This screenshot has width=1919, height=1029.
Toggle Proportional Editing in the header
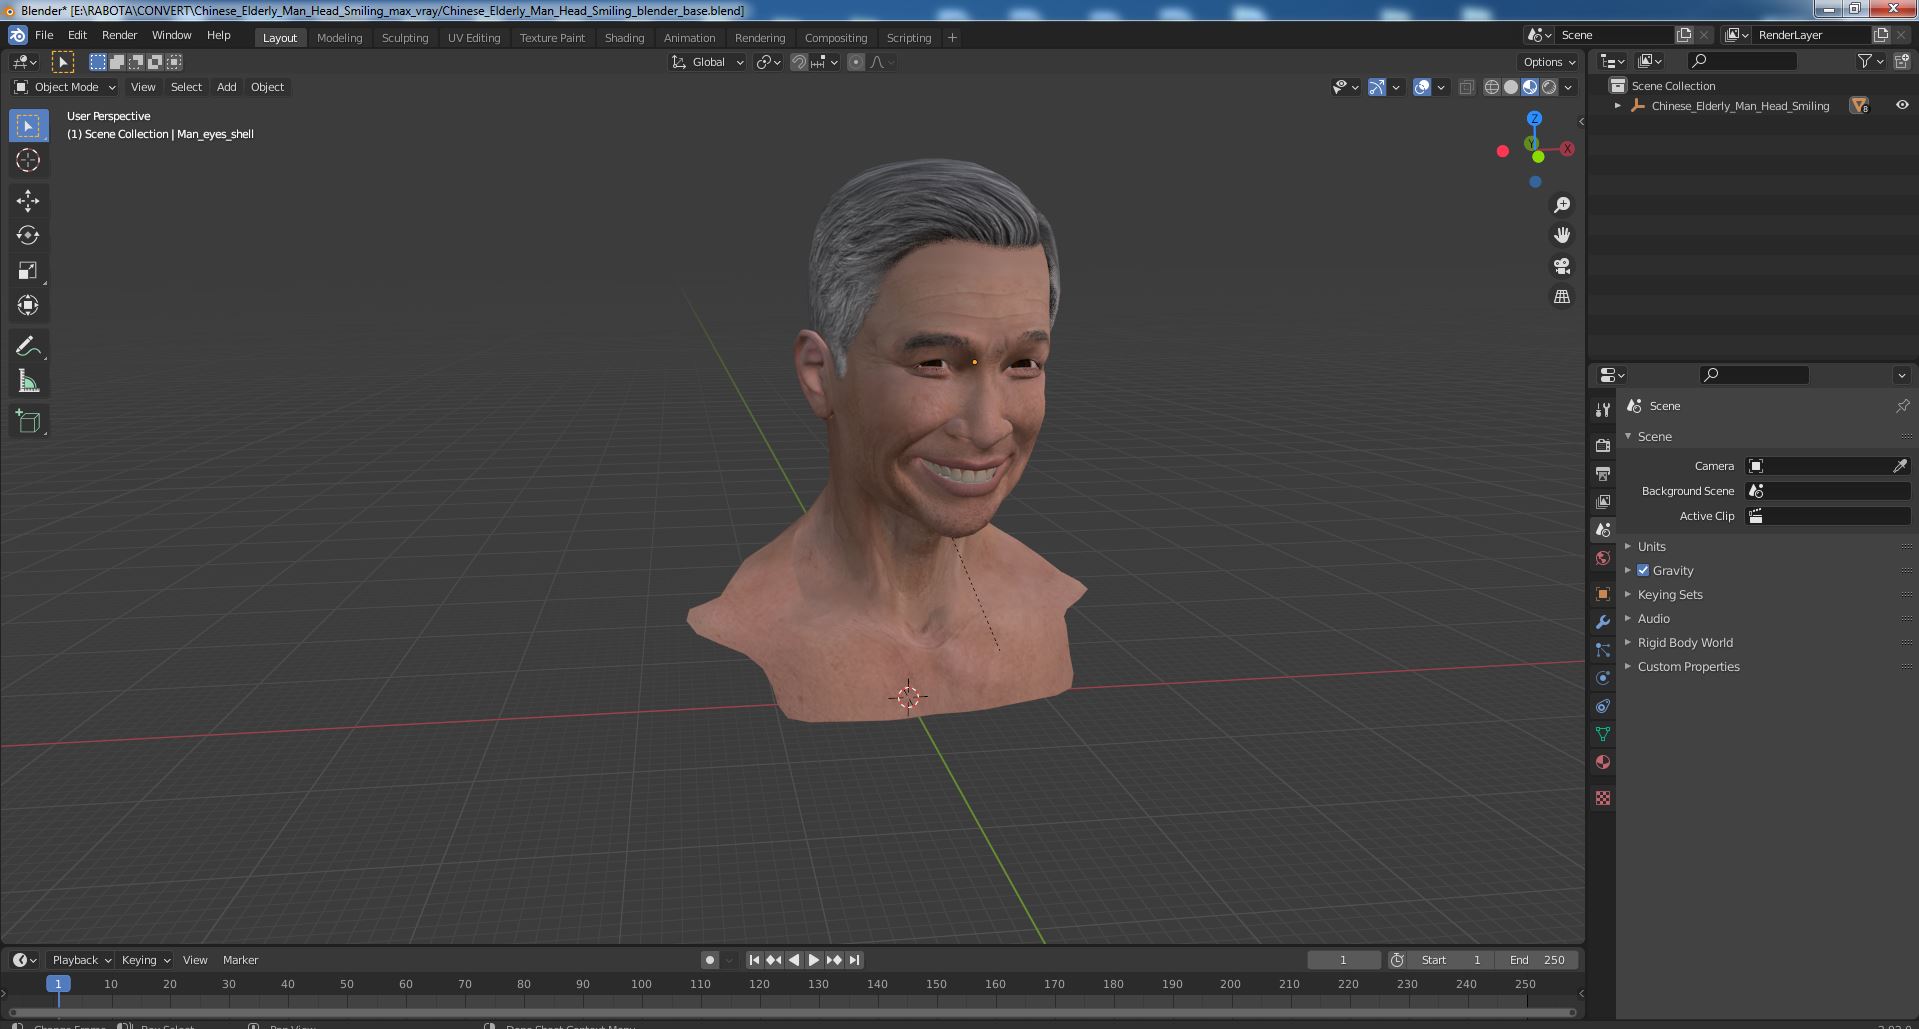(856, 62)
